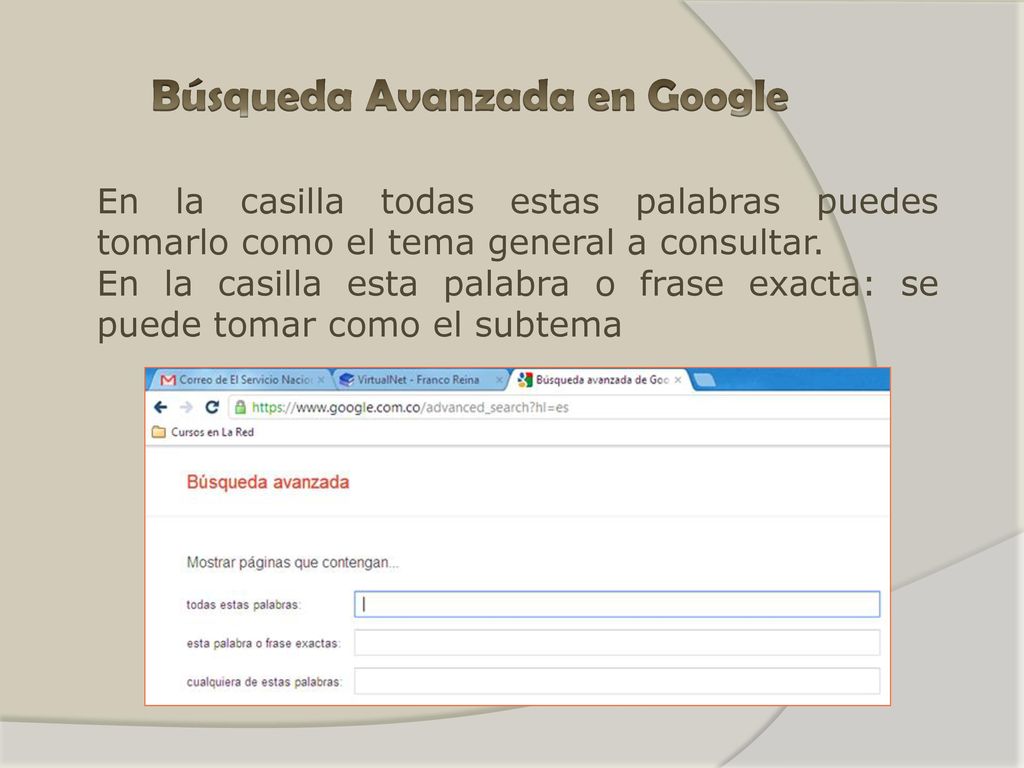Open Cursos en La Red bookmark folder
Screen dimensions: 1024x768
203,432
